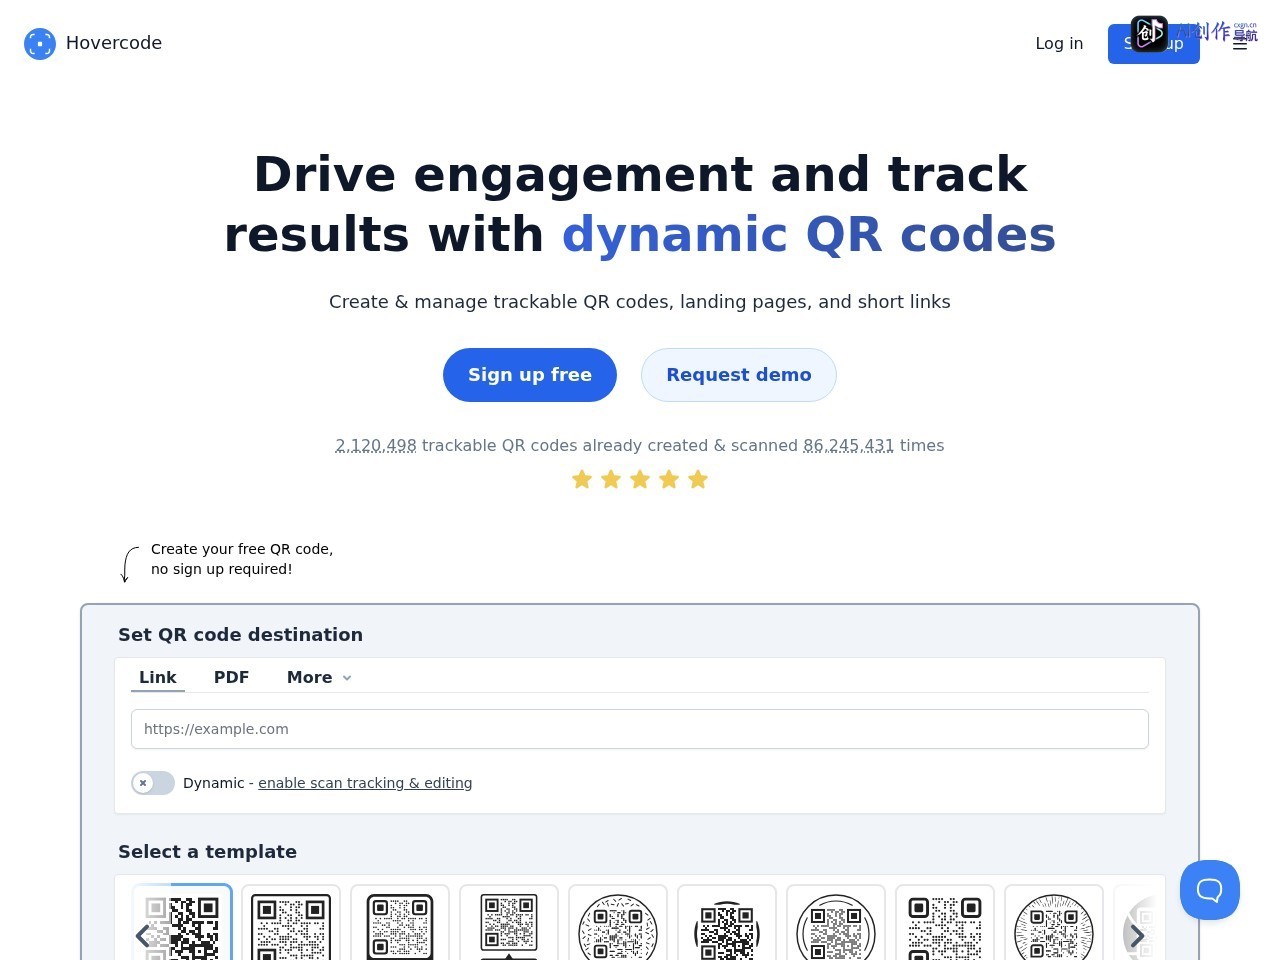Focus the https://example.com URL field

pyautogui.click(x=640, y=729)
